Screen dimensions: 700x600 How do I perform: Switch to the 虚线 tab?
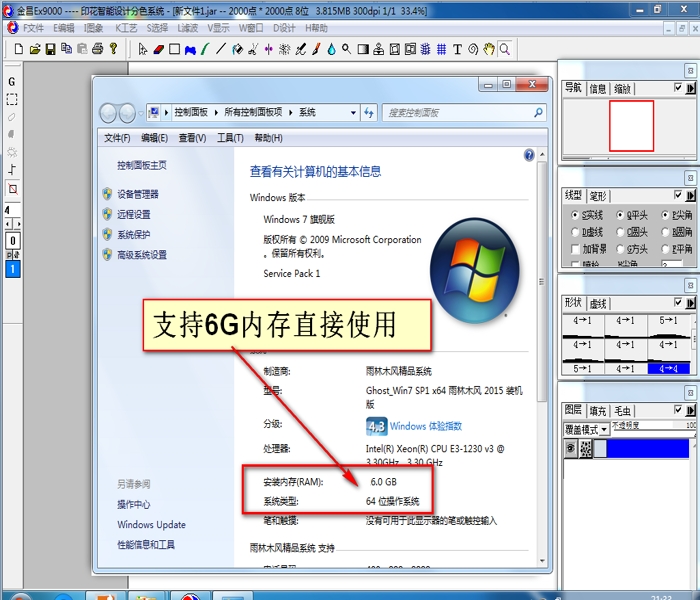(x=598, y=304)
